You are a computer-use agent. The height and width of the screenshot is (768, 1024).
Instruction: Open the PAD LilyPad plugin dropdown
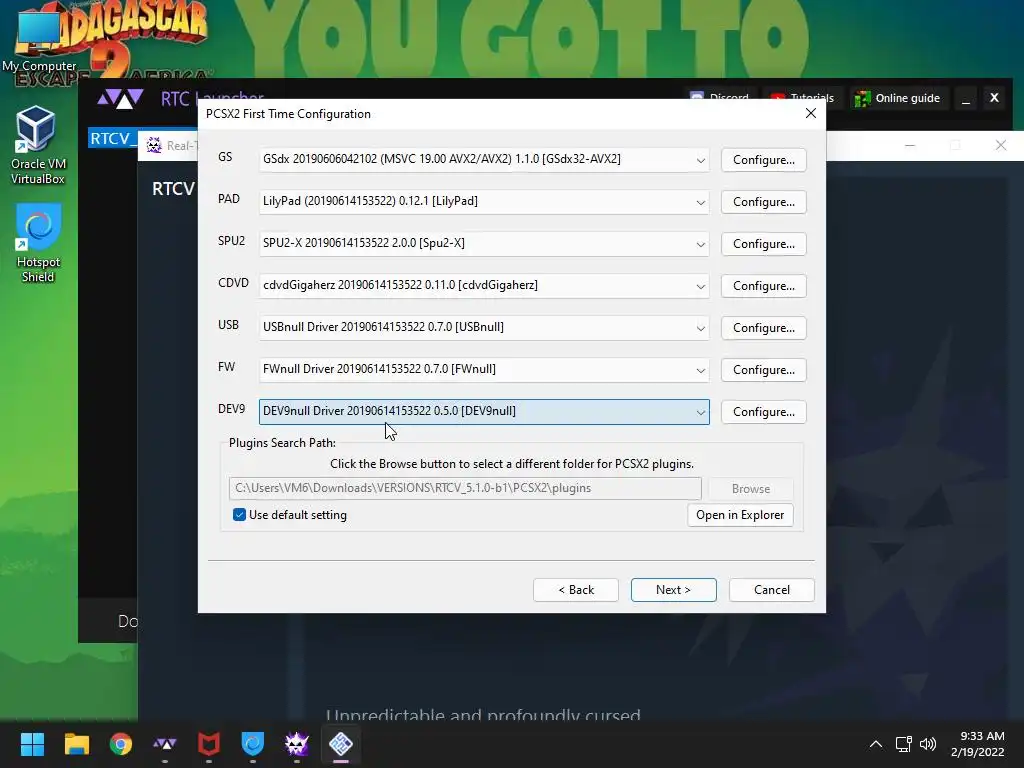(484, 201)
